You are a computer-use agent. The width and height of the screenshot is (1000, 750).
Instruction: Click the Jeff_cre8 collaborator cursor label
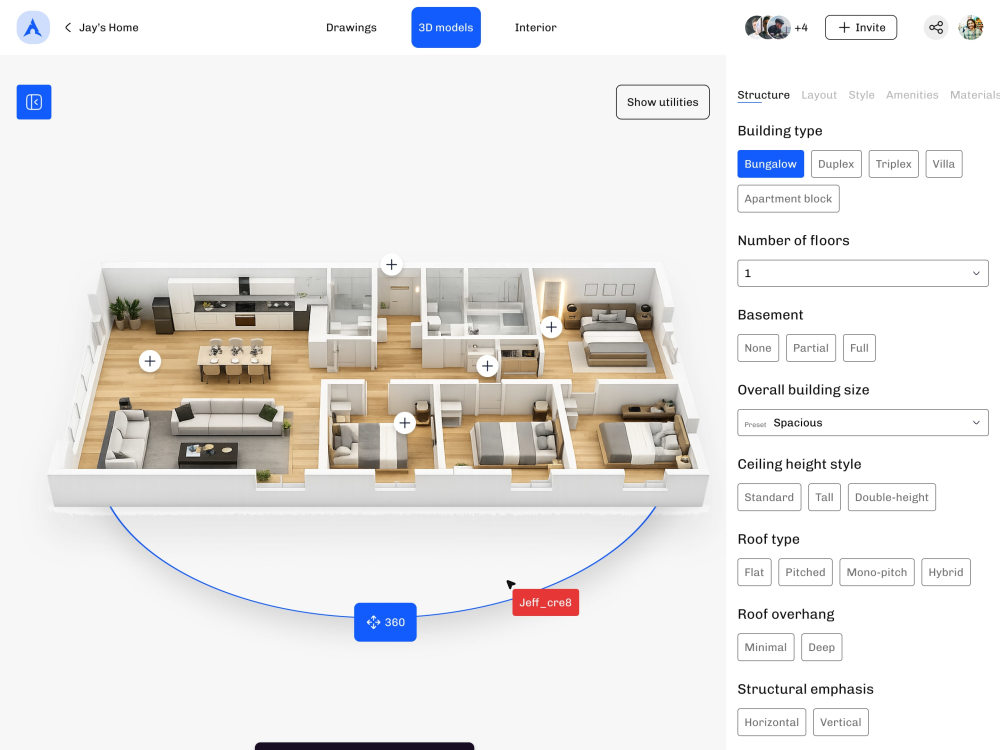point(545,603)
